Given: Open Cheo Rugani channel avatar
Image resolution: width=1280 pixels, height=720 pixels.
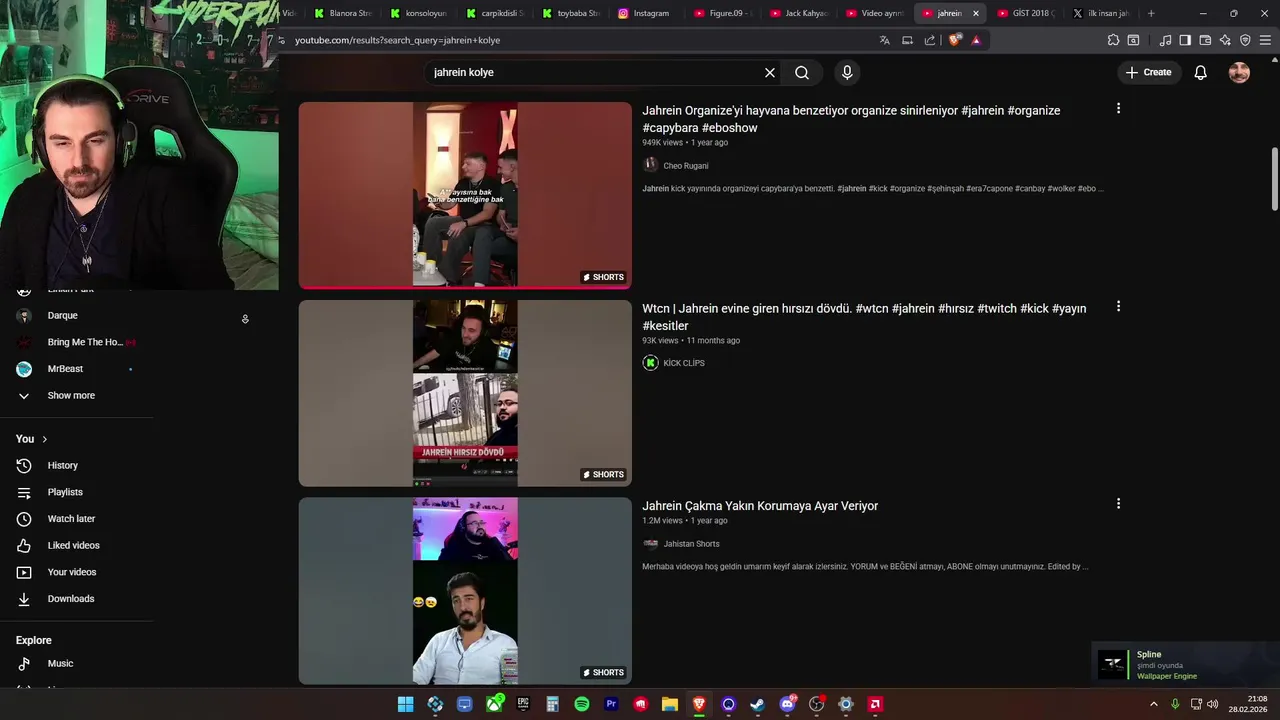Looking at the screenshot, I should 650,165.
